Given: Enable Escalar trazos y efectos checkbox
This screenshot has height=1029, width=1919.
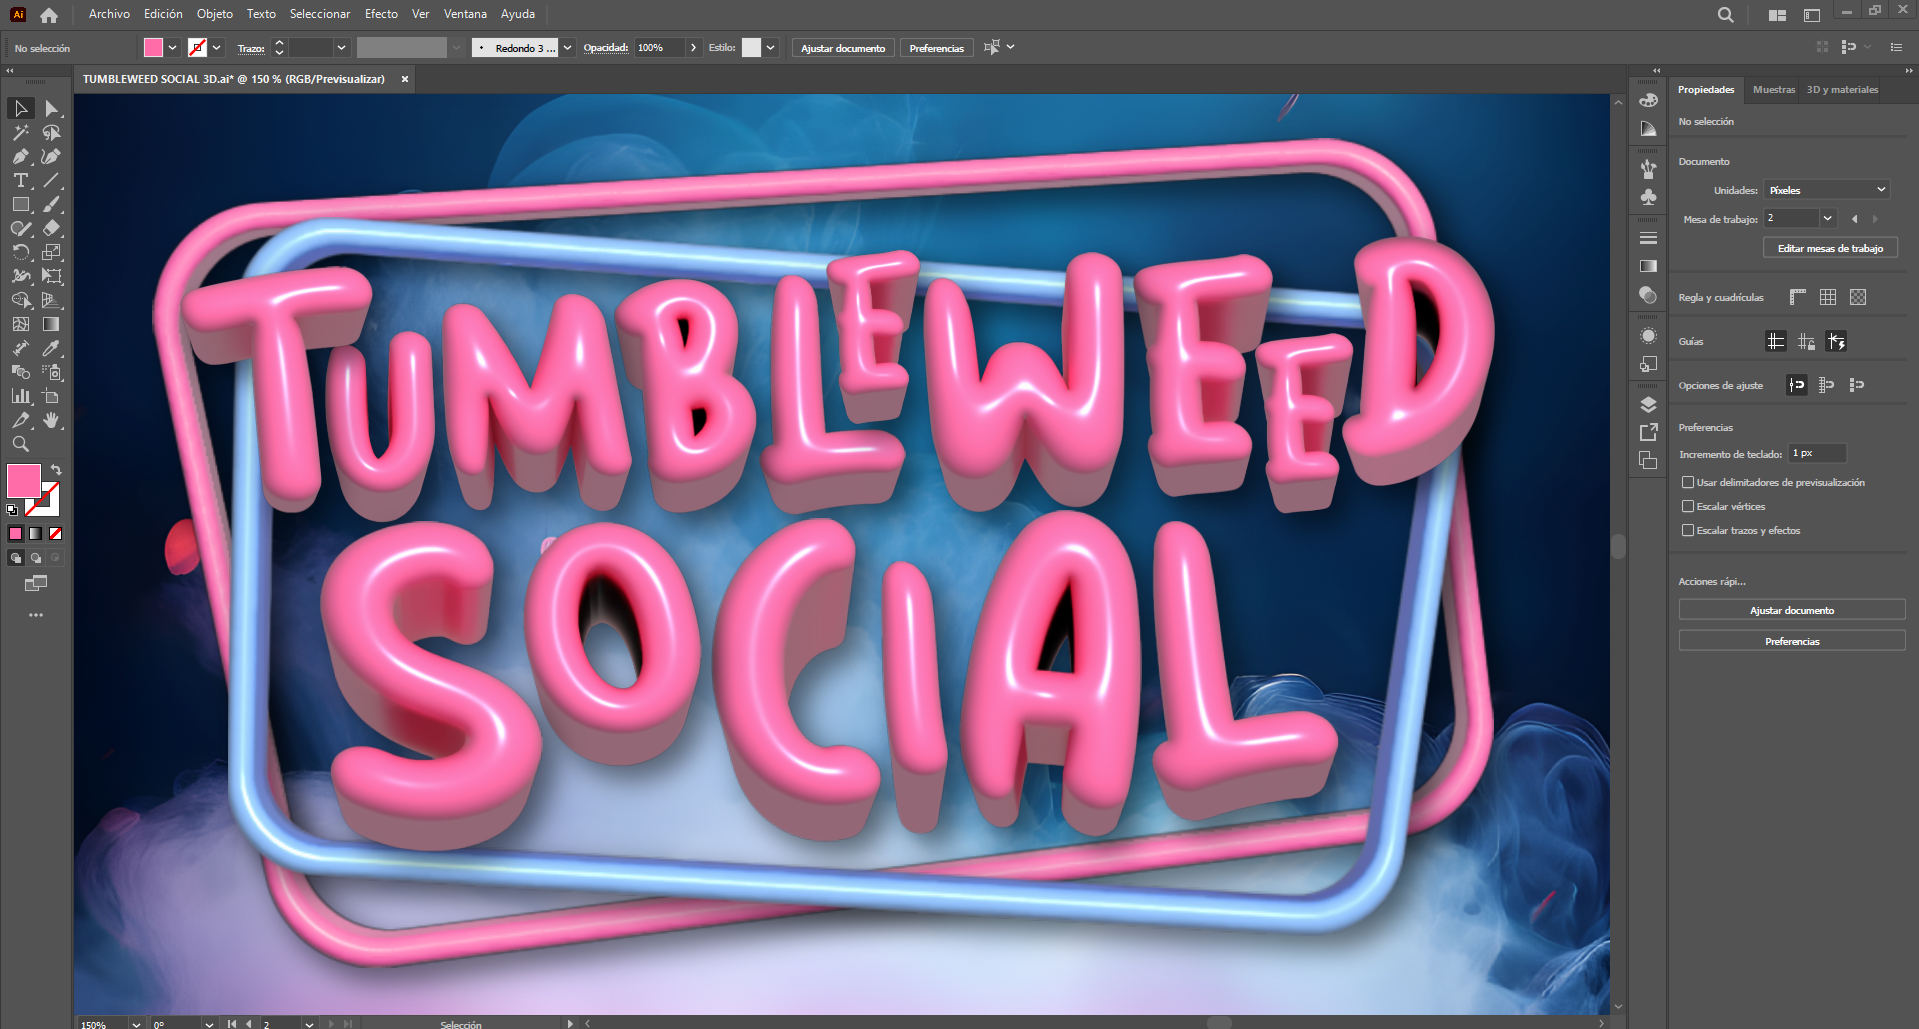Looking at the screenshot, I should coord(1688,530).
